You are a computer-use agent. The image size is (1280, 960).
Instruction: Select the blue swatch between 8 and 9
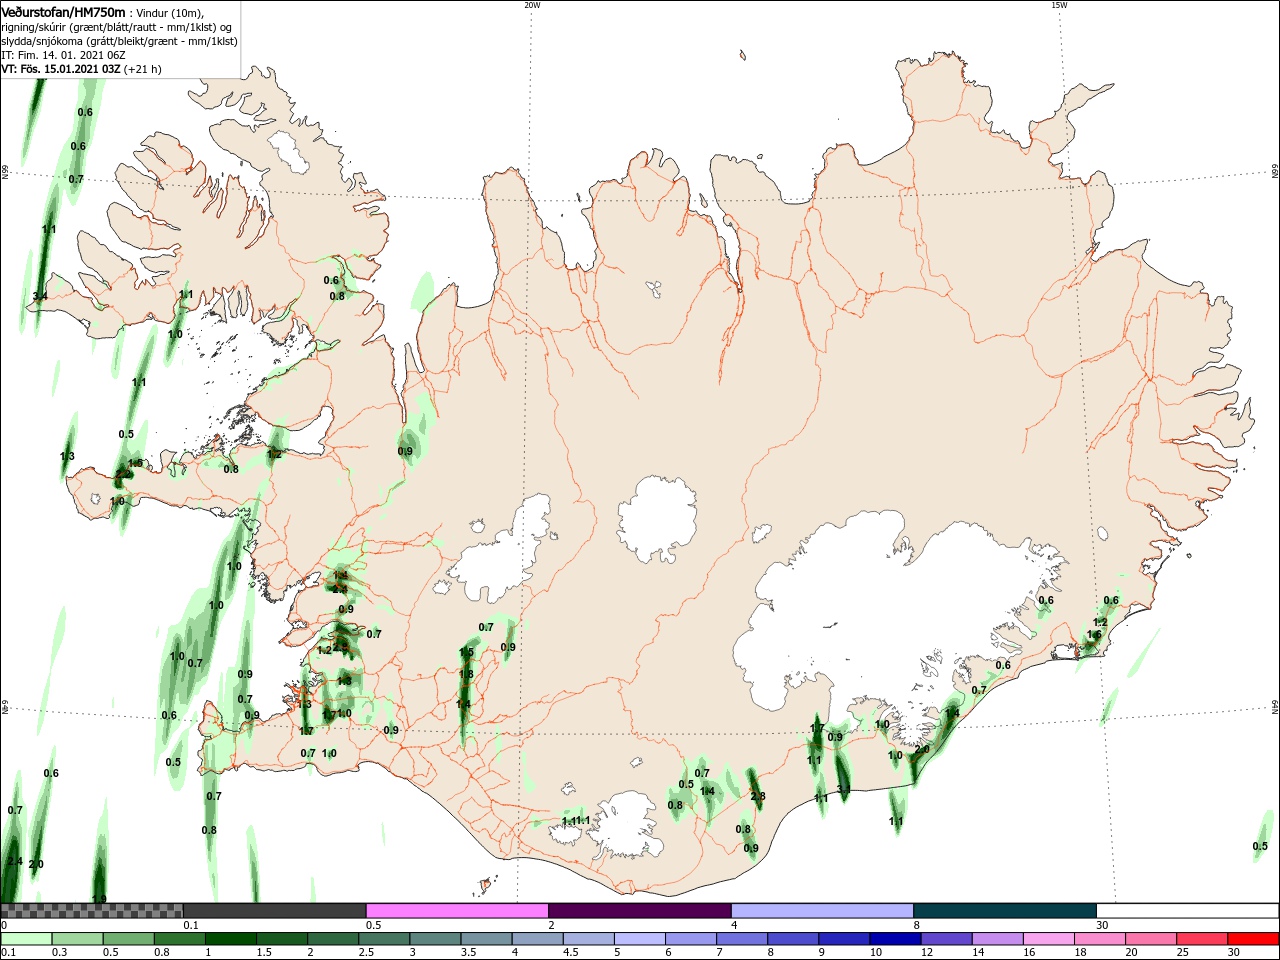[x=793, y=939]
